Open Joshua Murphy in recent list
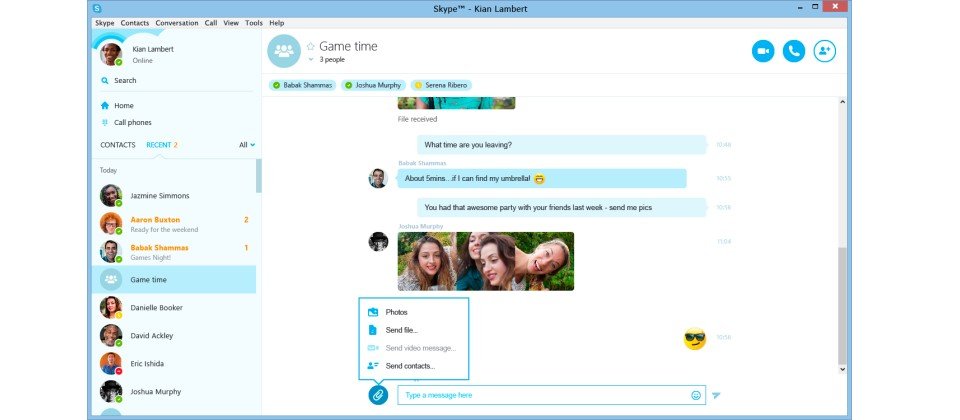This screenshot has width=960, height=420. (174, 392)
